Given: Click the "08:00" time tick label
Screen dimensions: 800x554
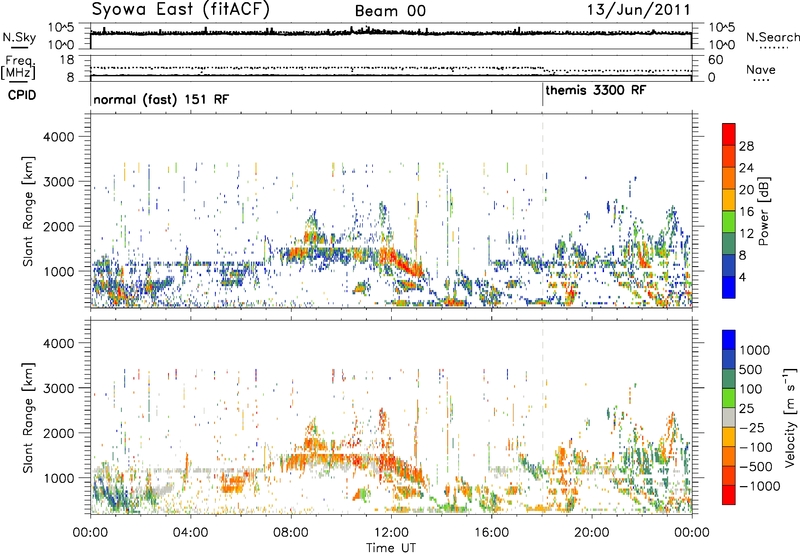Looking at the screenshot, I should point(290,533).
